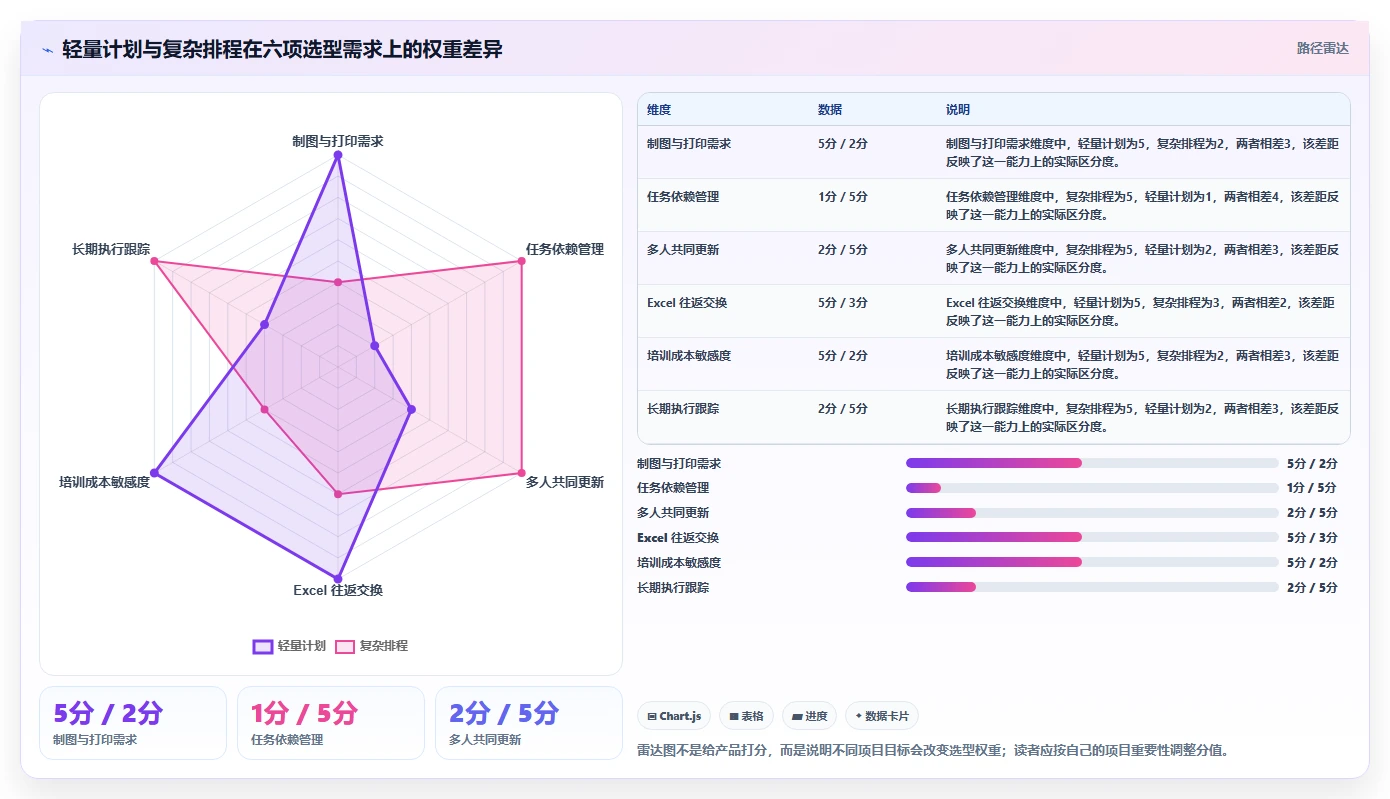This screenshot has height=799, width=1390.
Task: Click the radar axis label 多人共同更新
Action: point(565,482)
